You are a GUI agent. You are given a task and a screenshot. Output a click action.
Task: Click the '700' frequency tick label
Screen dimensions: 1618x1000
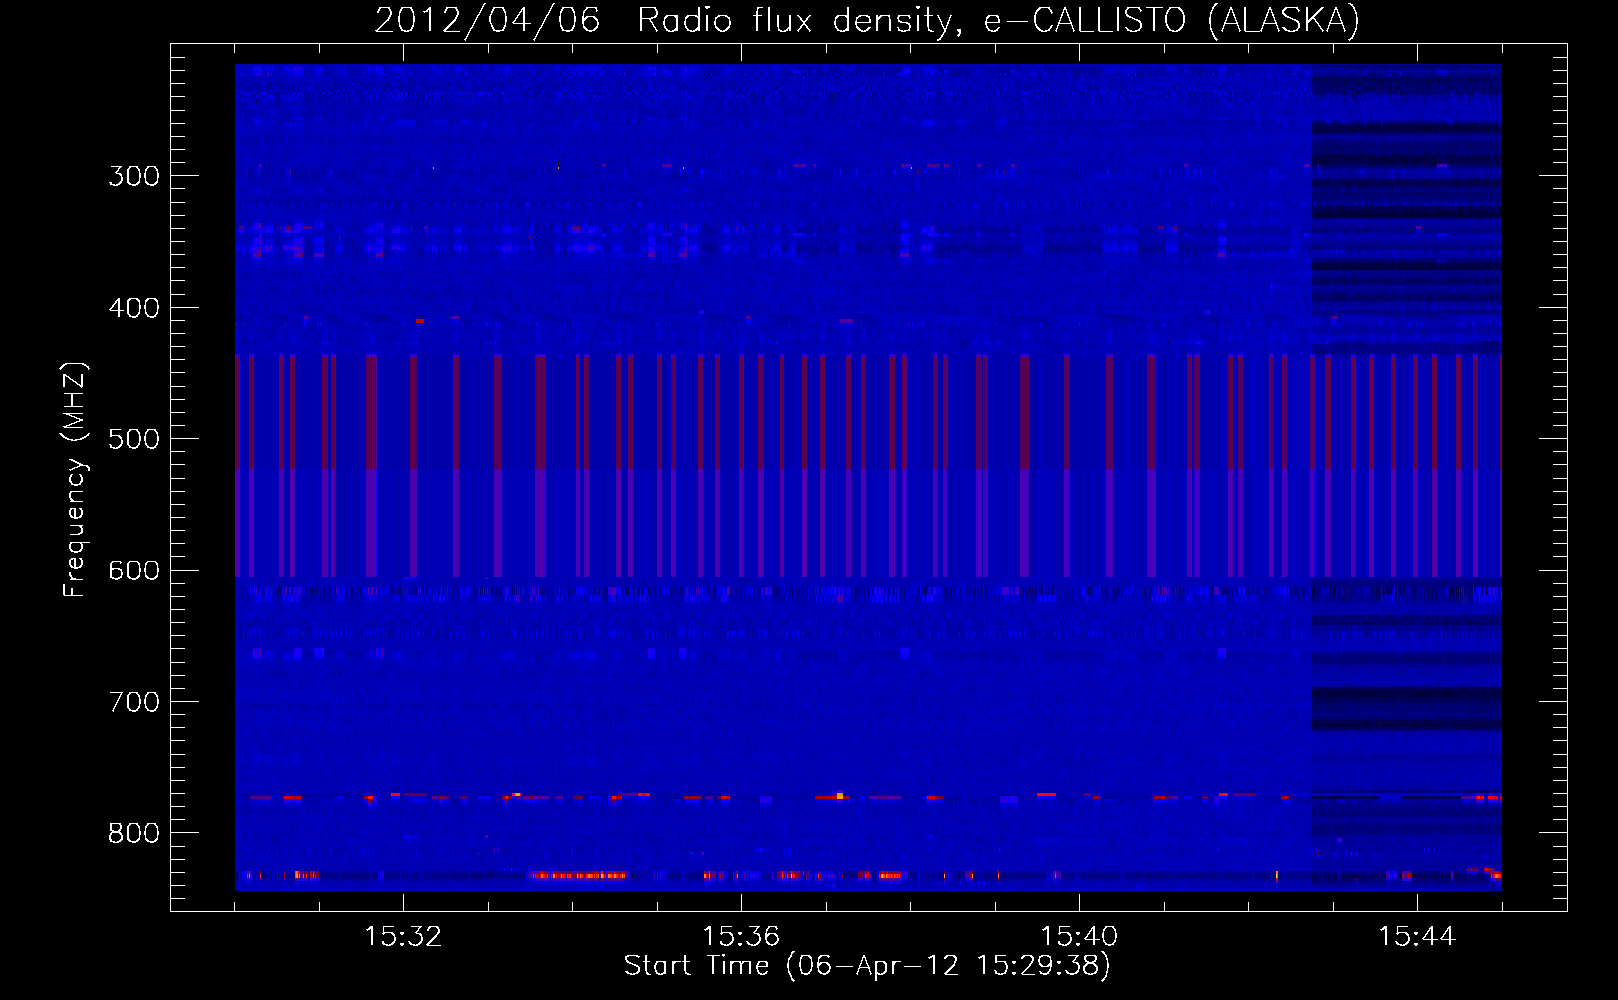point(134,702)
